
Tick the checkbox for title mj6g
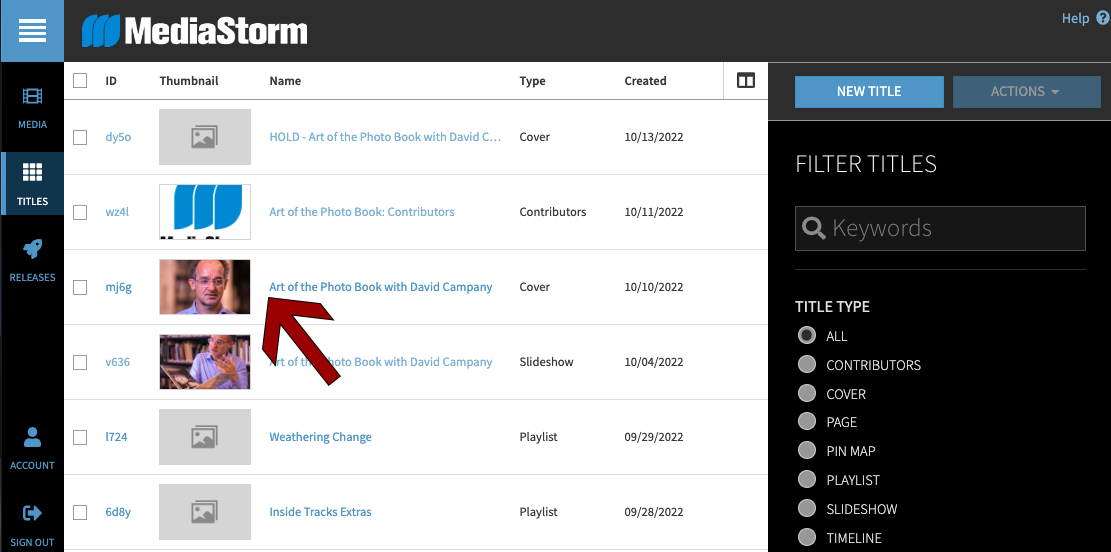pyautogui.click(x=80, y=287)
